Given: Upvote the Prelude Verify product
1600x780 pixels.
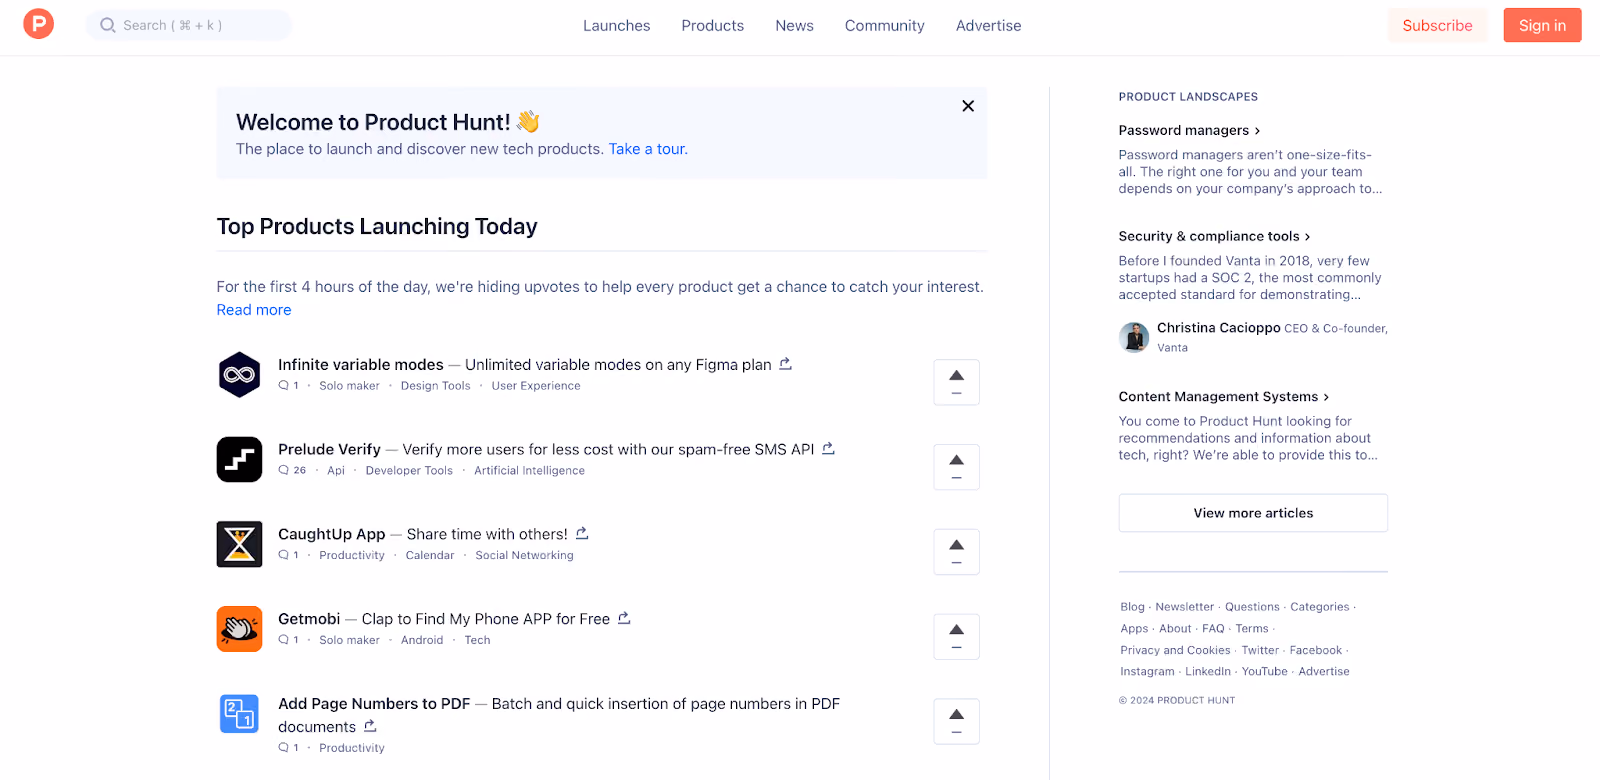Looking at the screenshot, I should [956, 467].
